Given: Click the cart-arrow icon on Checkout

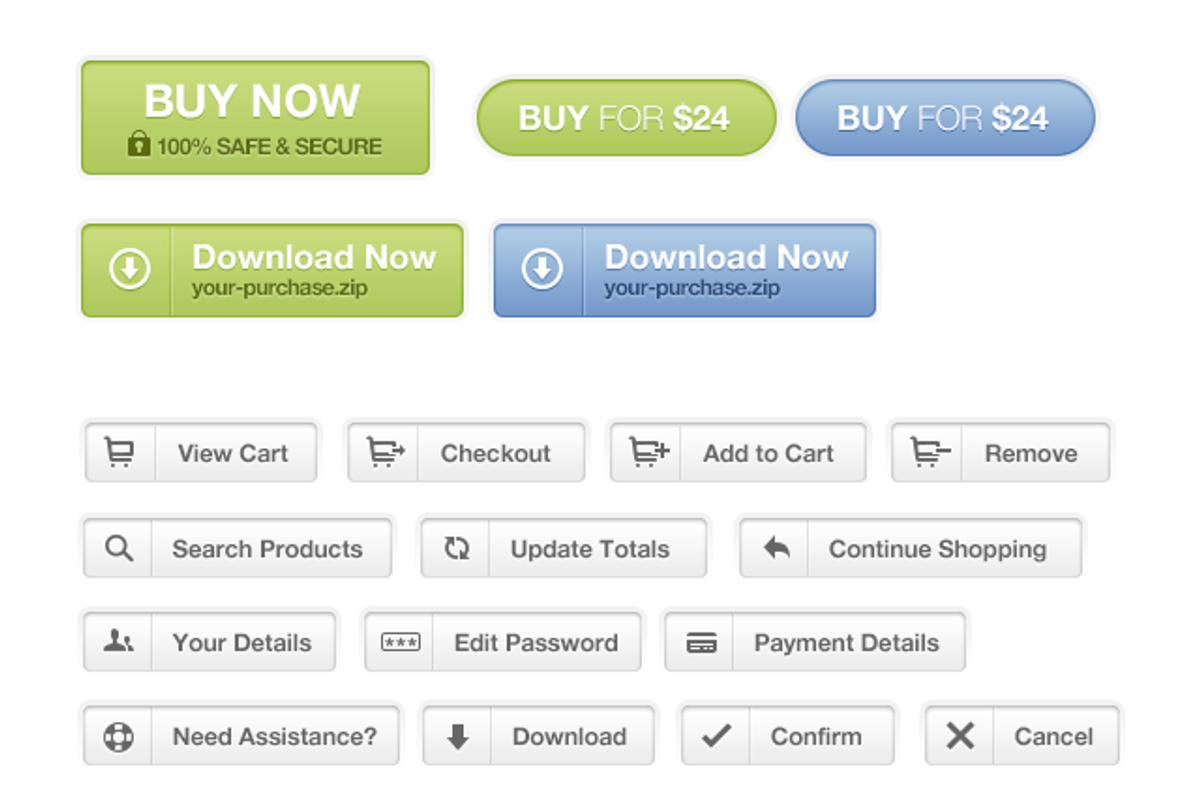Looking at the screenshot, I should (x=385, y=453).
